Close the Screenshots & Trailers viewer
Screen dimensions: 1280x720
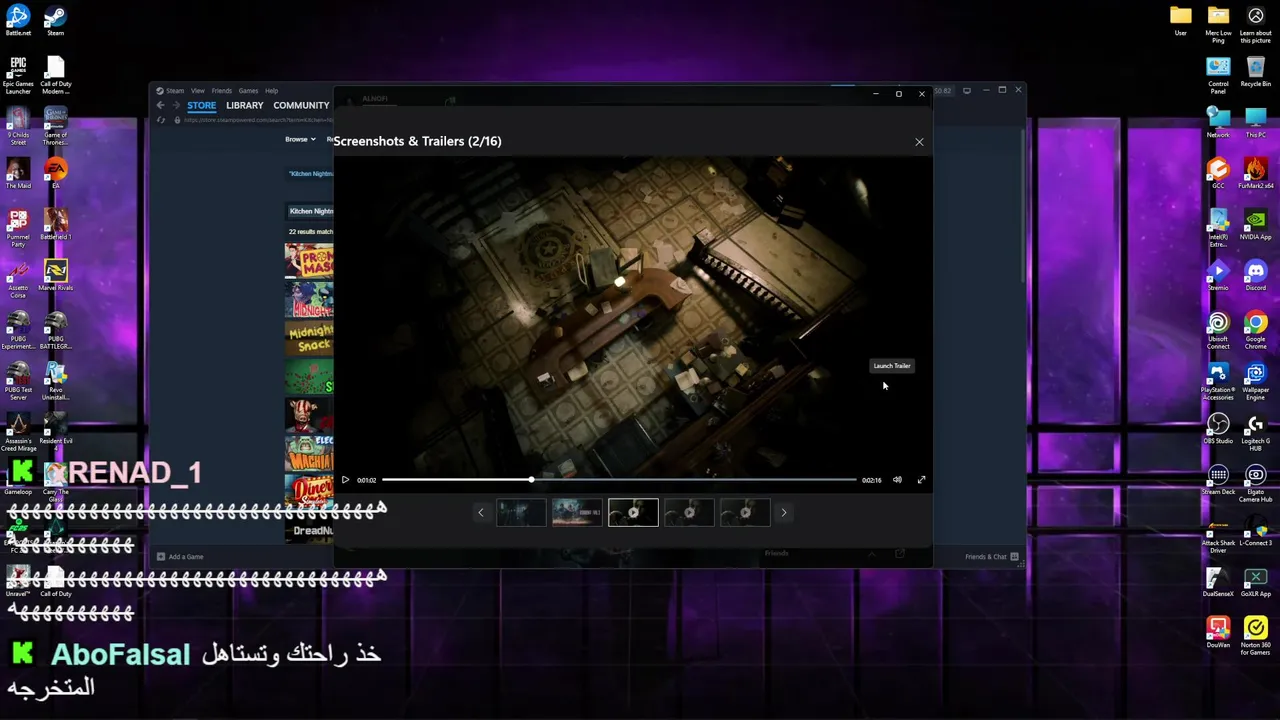(919, 142)
